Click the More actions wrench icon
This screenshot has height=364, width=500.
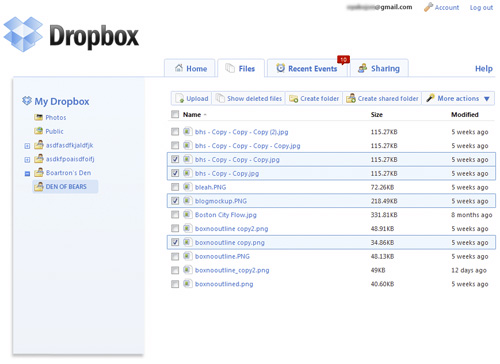[x=430, y=98]
